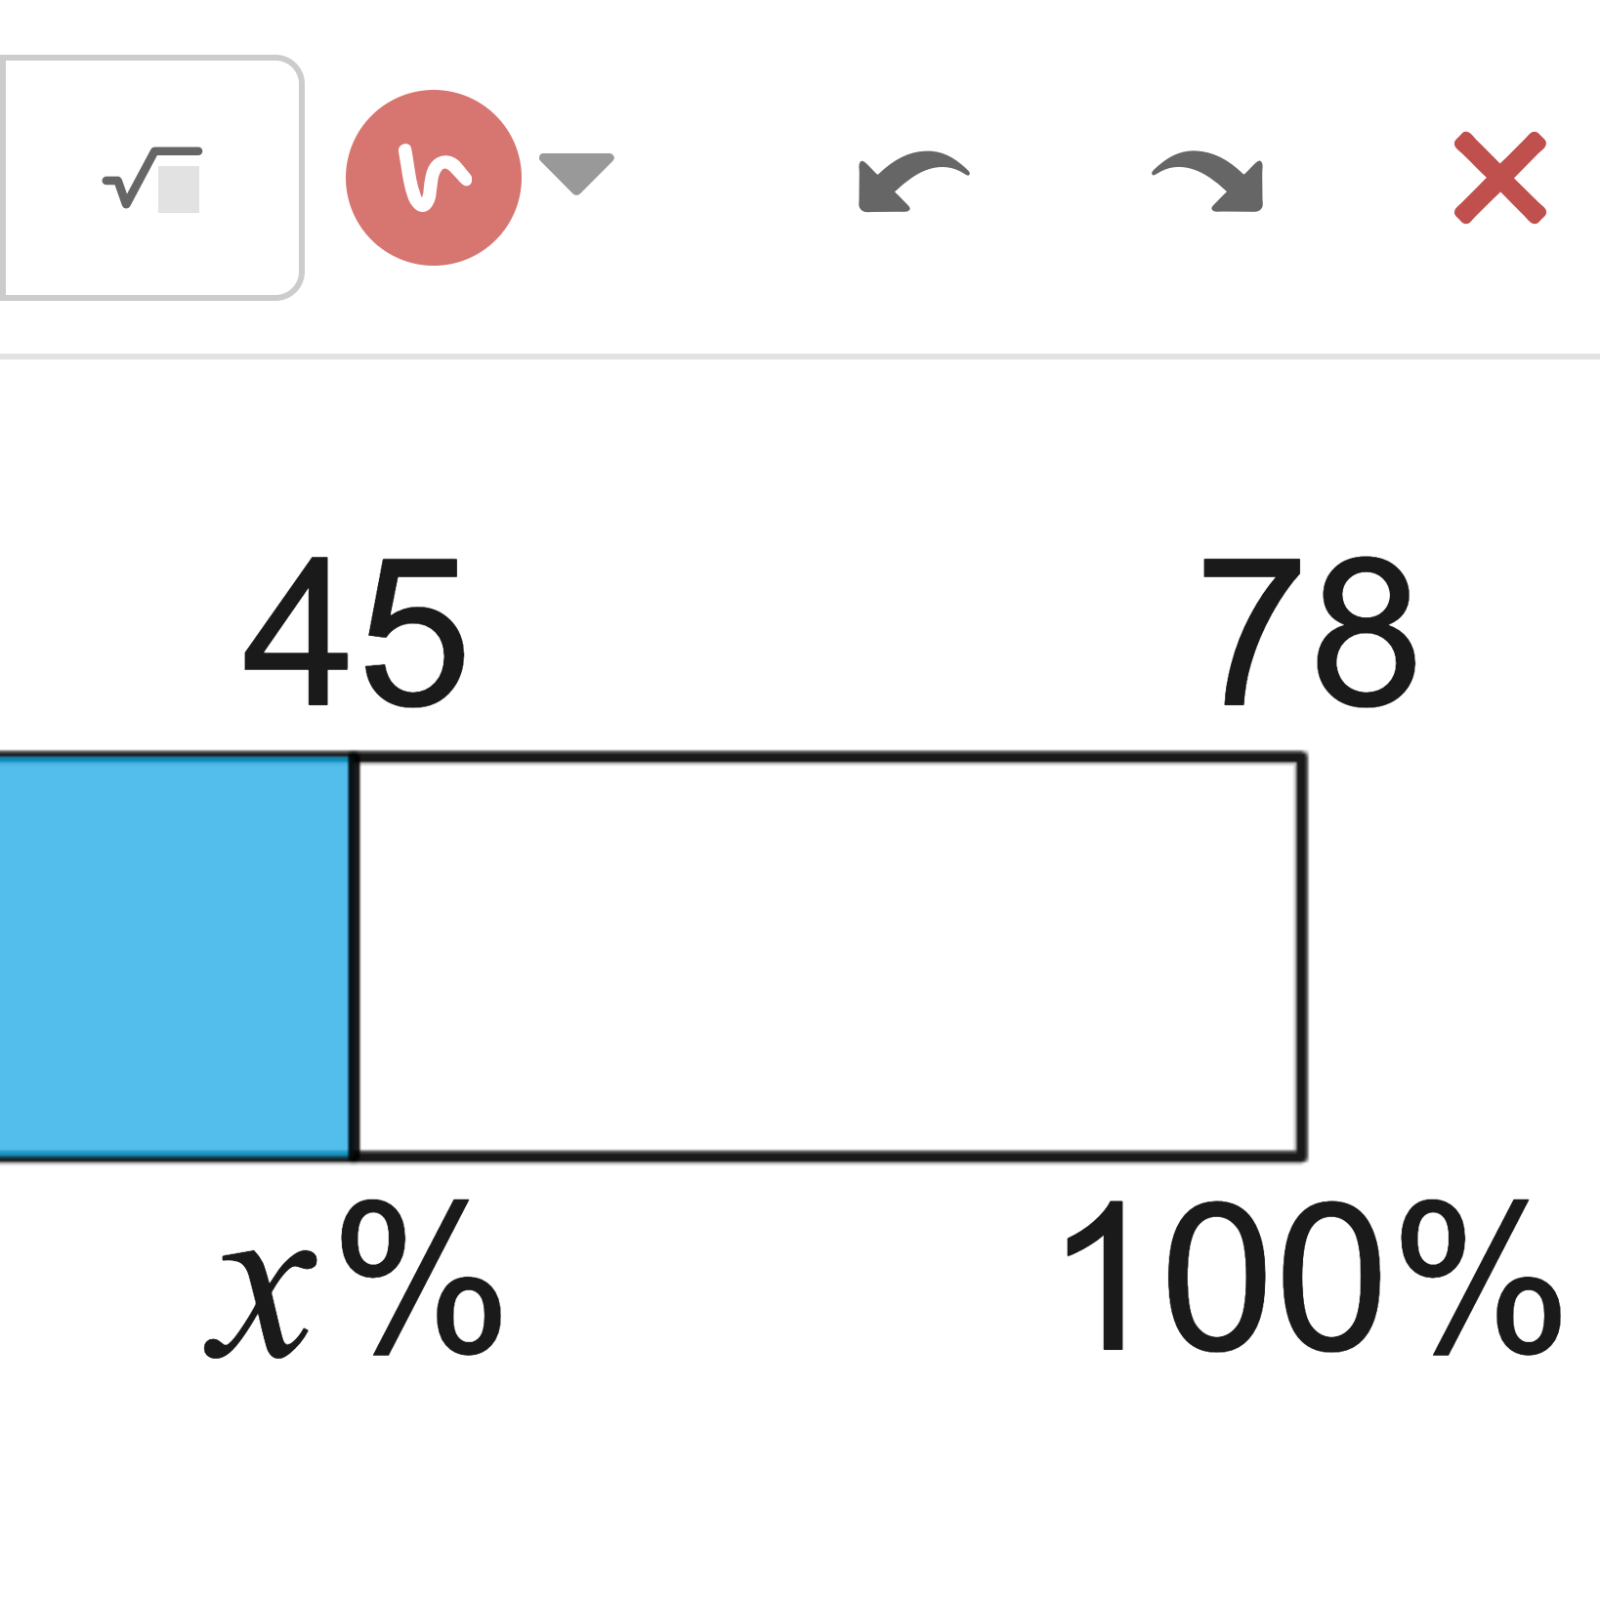Select the red scribble pen tool
Screen dimensions: 1600x1600
pyautogui.click(x=433, y=178)
